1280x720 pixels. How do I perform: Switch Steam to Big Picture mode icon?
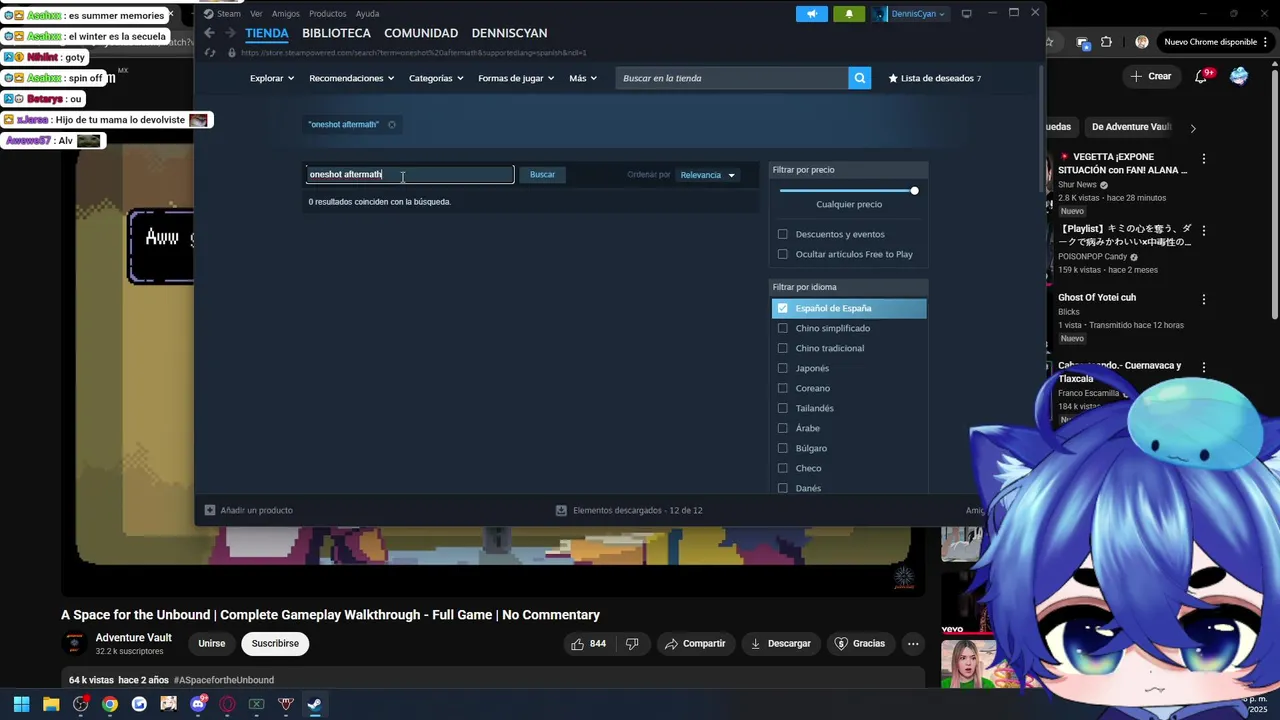(967, 14)
